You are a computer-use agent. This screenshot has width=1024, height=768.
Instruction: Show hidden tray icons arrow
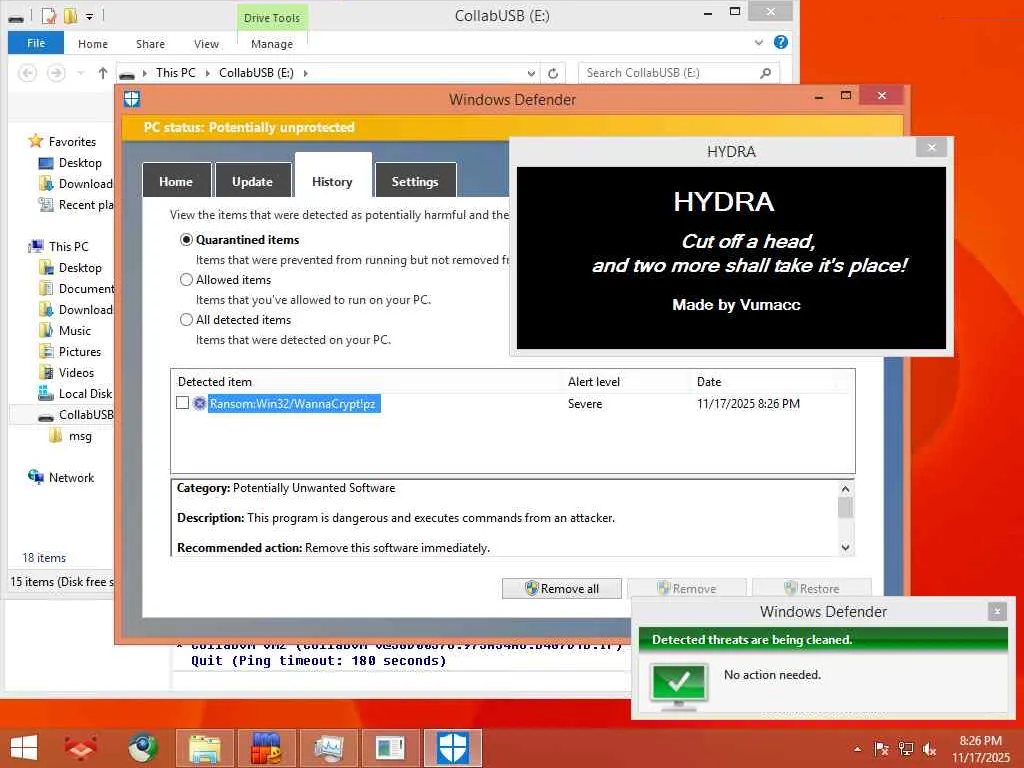tap(857, 749)
